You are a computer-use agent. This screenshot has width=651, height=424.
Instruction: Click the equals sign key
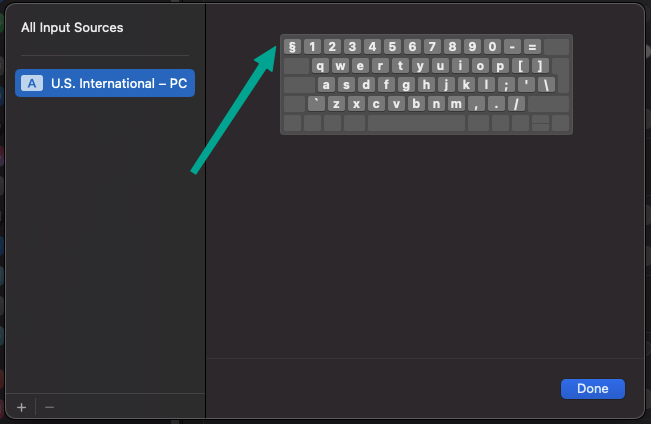coord(532,47)
